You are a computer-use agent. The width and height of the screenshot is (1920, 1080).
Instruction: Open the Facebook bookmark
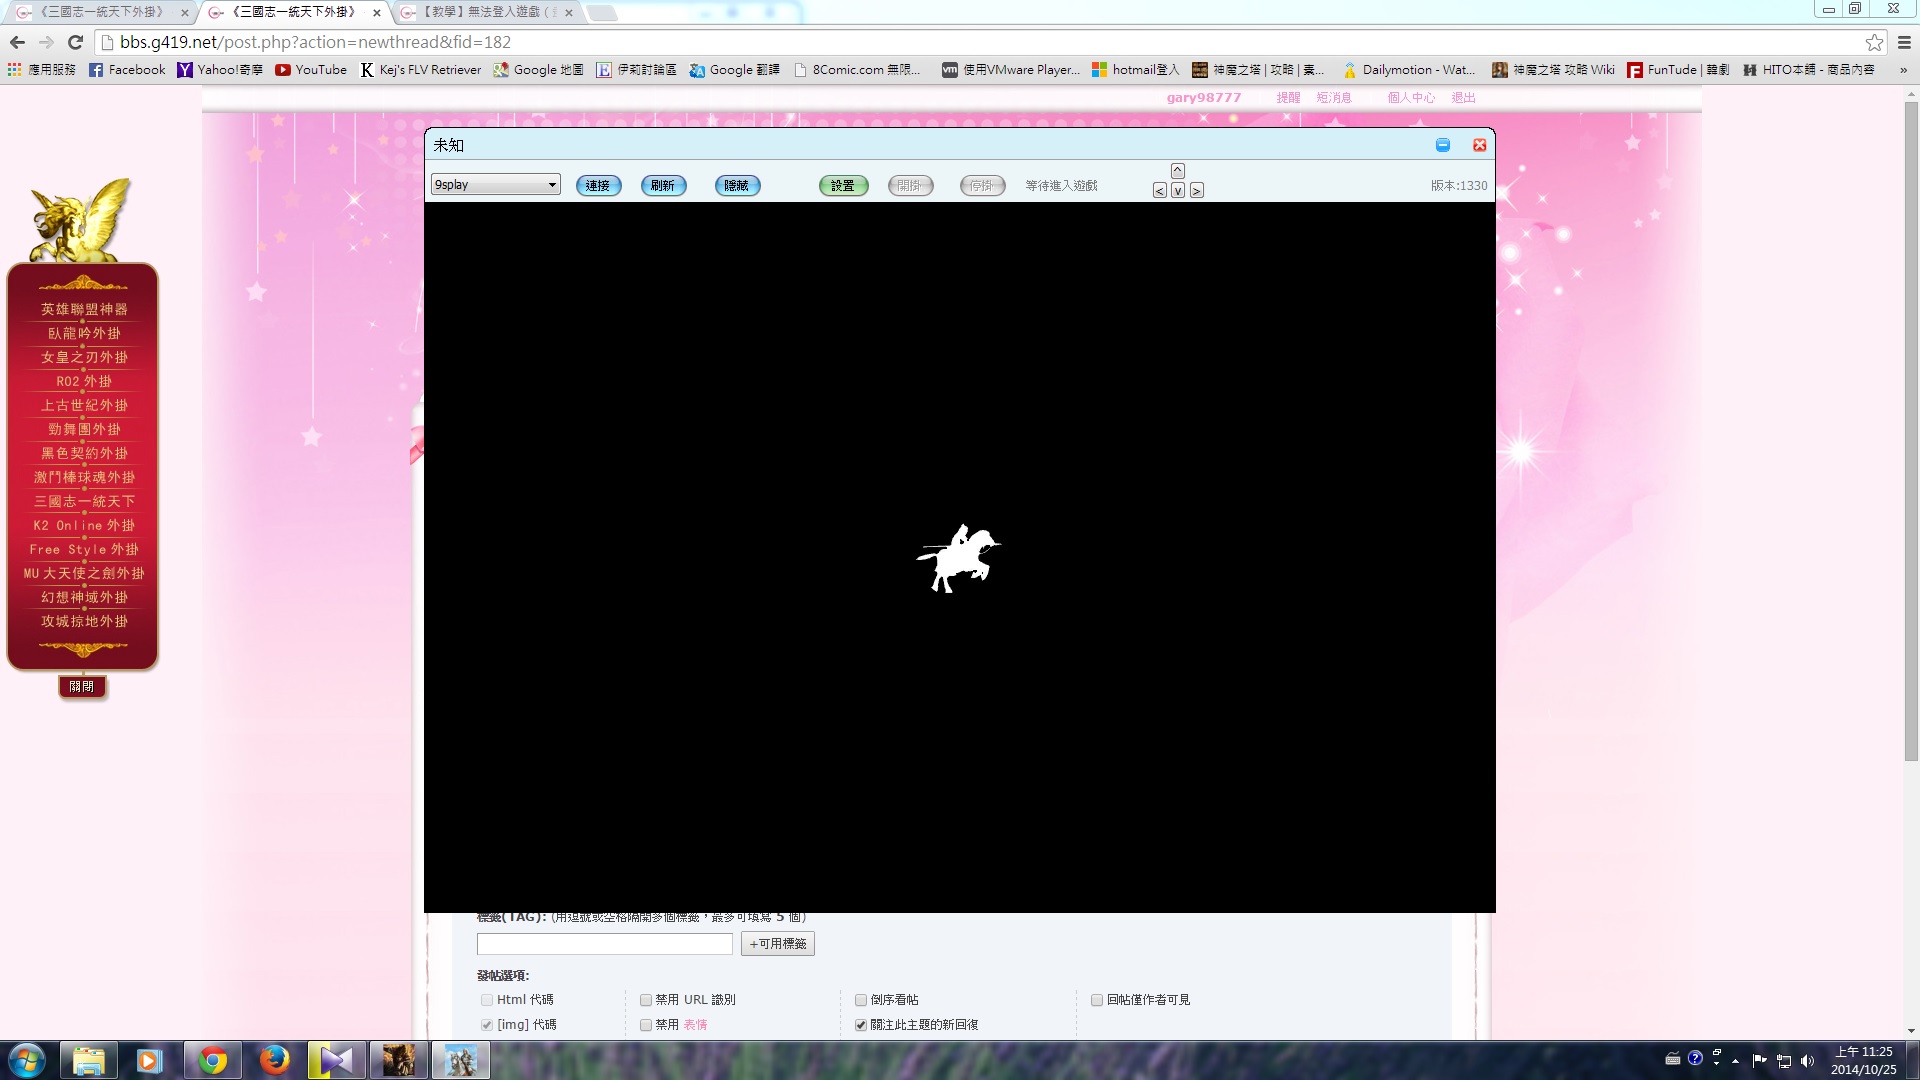[127, 70]
